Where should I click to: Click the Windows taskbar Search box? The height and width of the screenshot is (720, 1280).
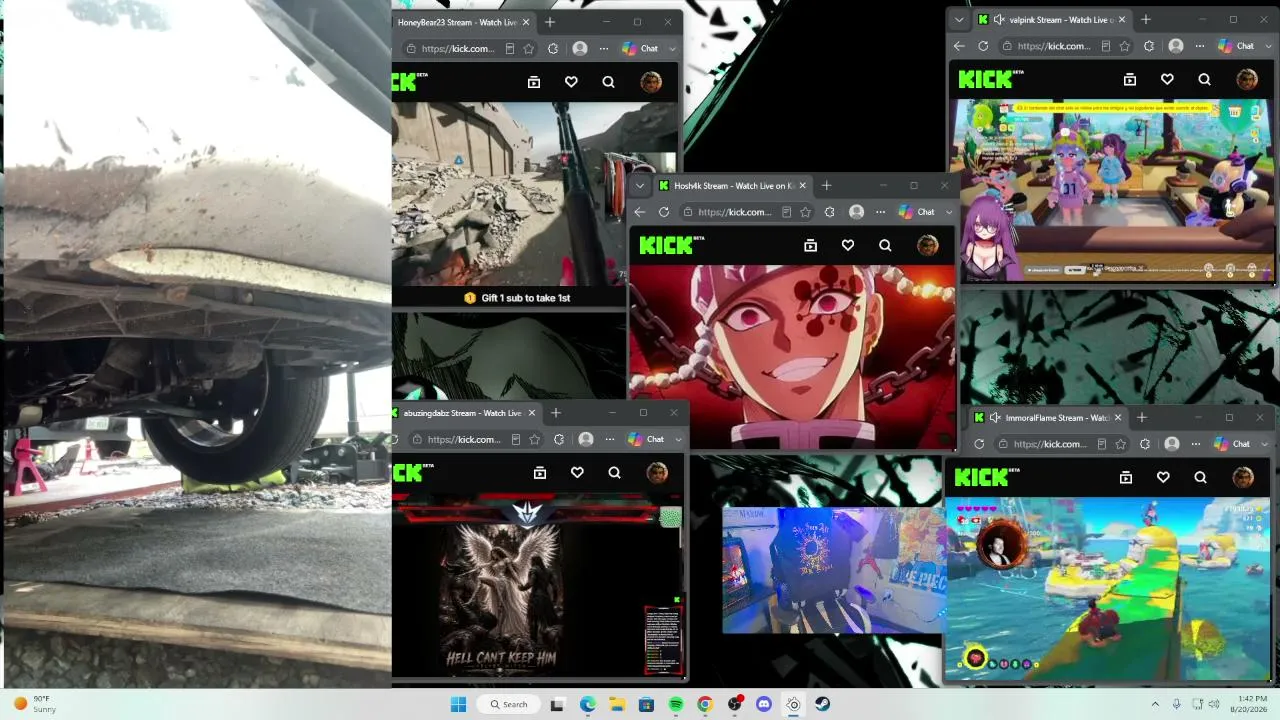tap(507, 704)
